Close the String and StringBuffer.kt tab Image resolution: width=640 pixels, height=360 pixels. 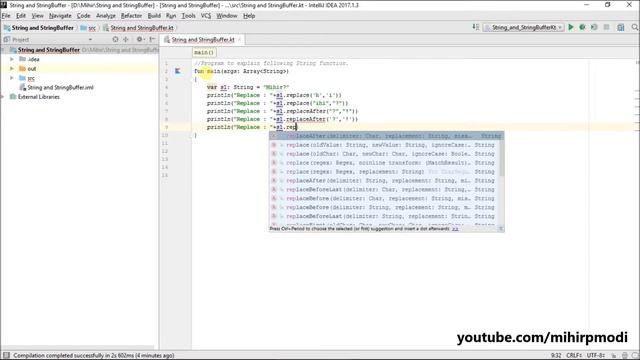(x=240, y=40)
